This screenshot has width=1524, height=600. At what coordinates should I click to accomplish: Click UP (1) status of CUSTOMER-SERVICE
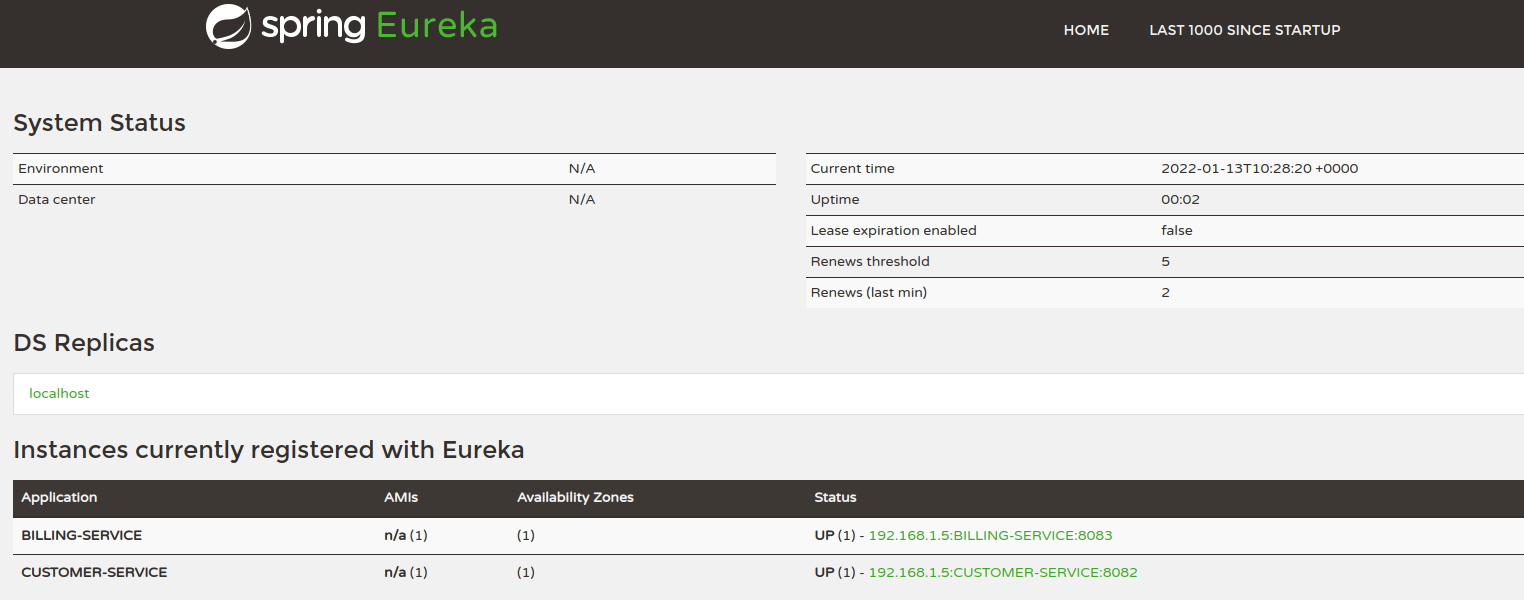835,573
